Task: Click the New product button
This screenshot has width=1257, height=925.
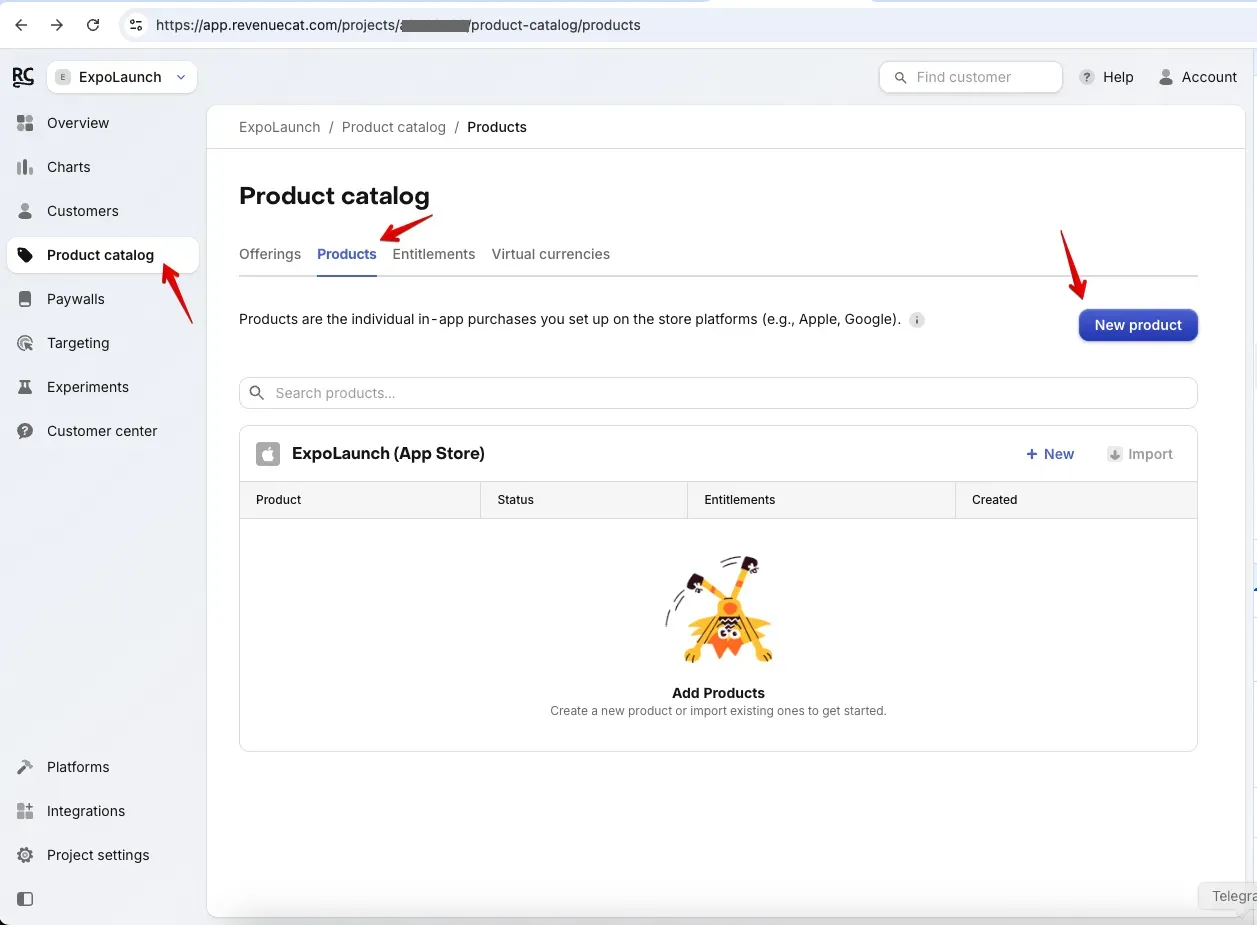Action: [1138, 325]
